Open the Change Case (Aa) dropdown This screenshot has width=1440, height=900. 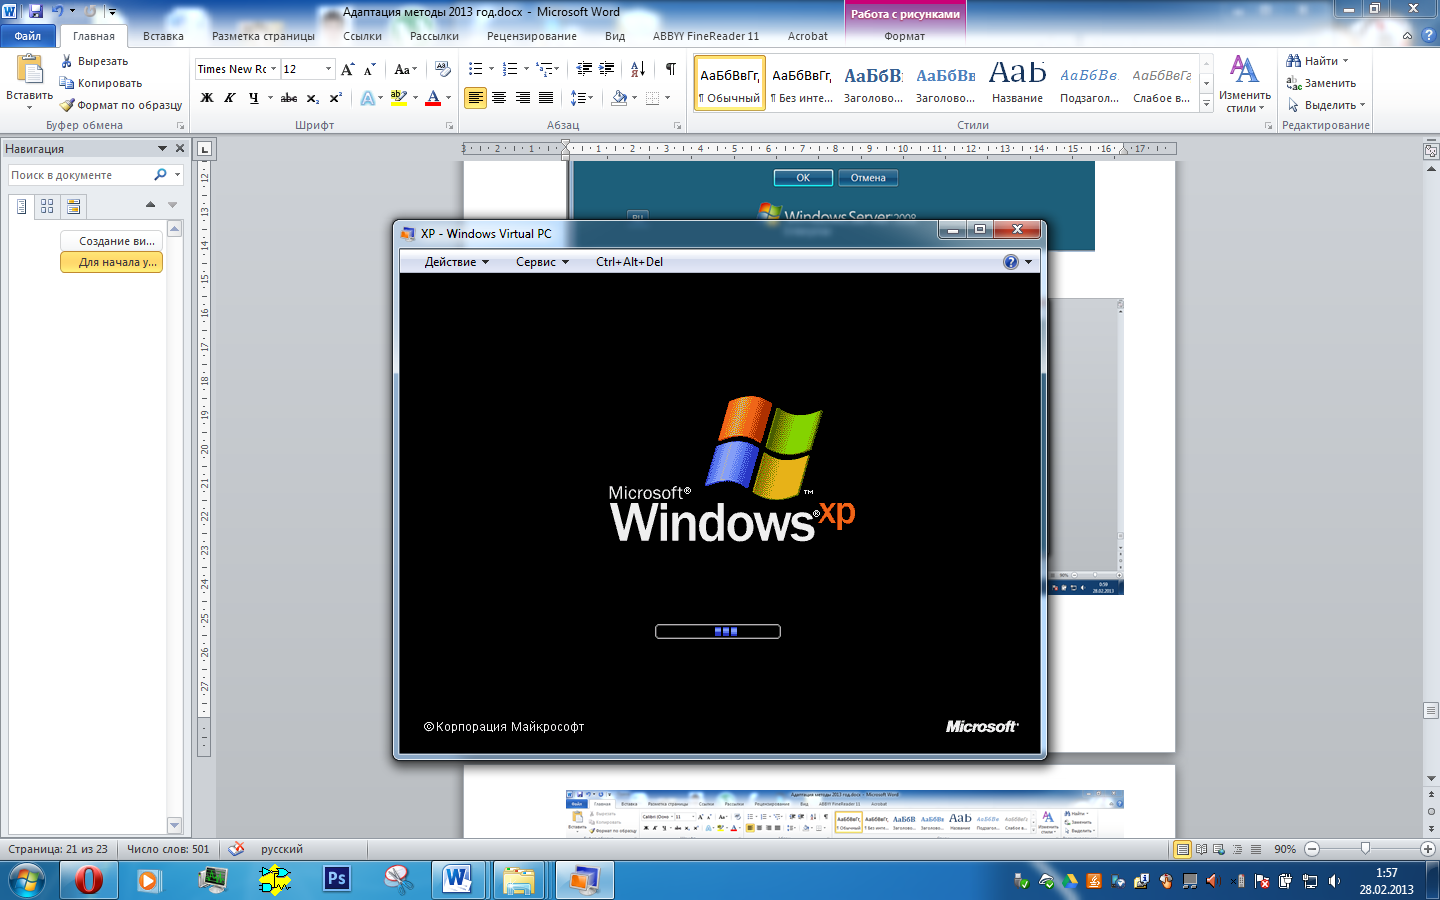click(405, 69)
